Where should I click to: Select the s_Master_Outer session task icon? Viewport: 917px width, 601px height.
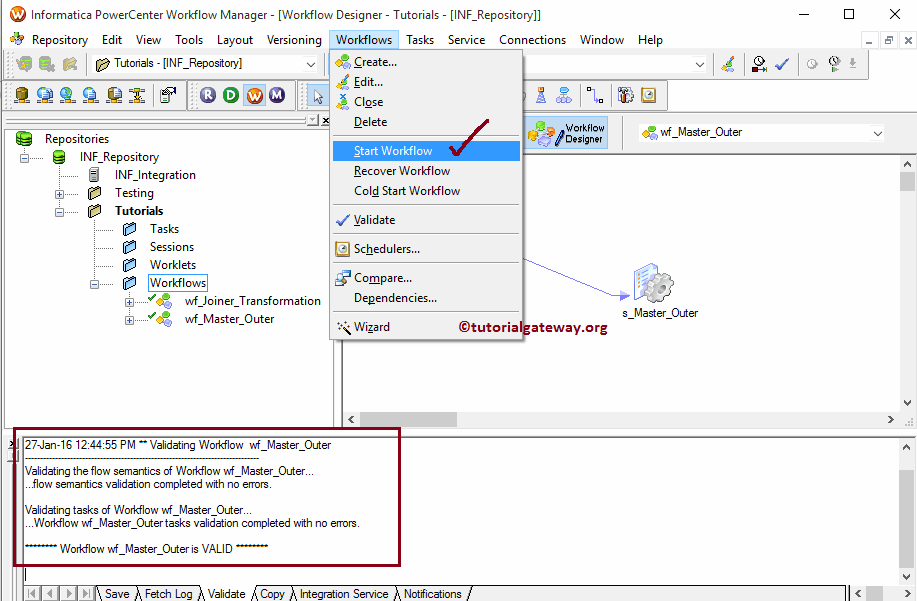[x=653, y=283]
